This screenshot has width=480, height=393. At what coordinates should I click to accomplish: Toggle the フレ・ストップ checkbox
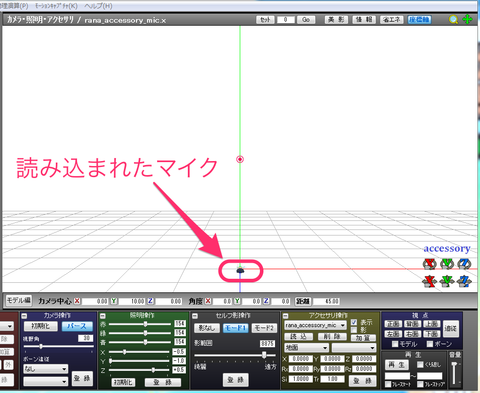point(421,384)
